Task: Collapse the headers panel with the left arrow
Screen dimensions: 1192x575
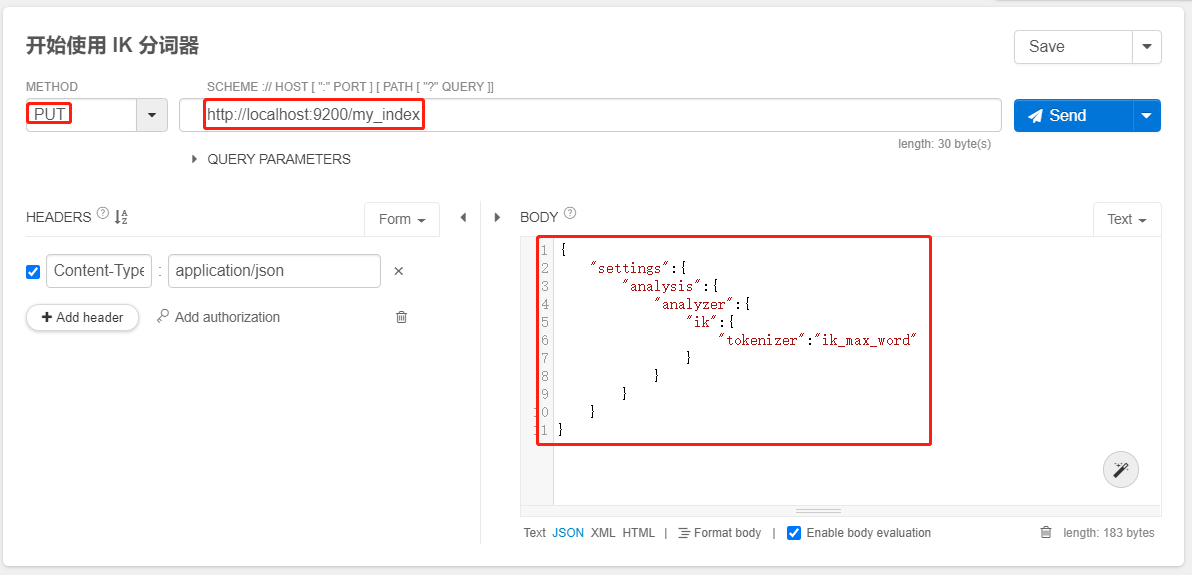Action: pos(463,217)
